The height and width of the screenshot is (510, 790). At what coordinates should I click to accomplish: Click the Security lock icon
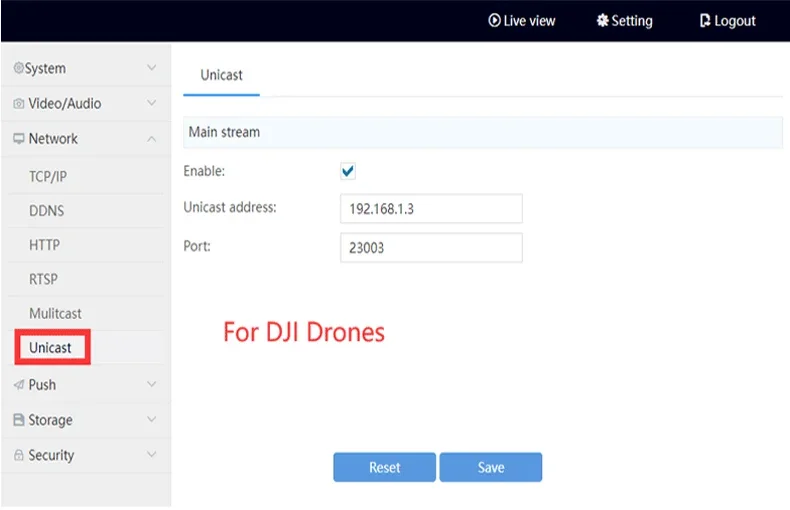pos(19,455)
